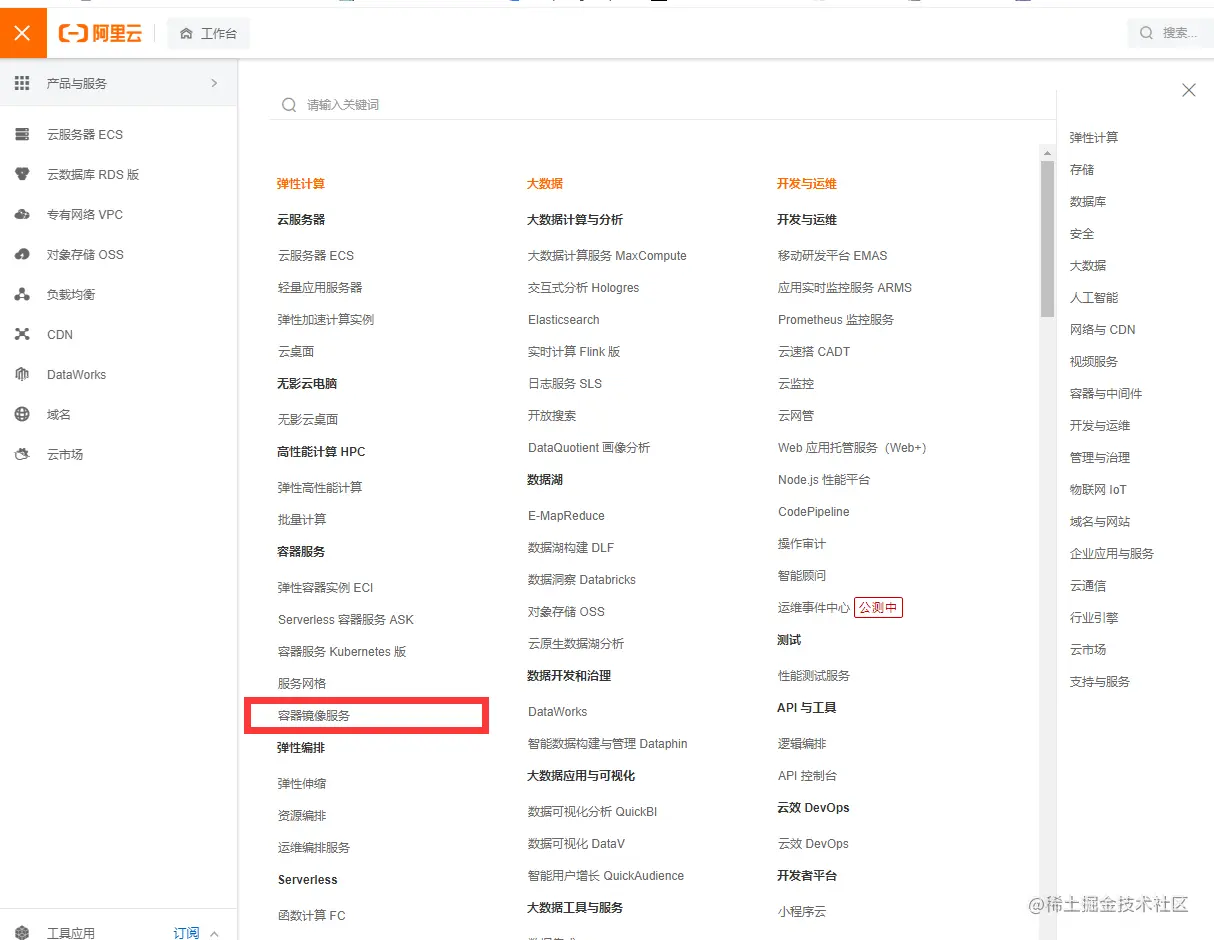Open 容器镜像服务 link
The image size is (1214, 940).
(314, 715)
